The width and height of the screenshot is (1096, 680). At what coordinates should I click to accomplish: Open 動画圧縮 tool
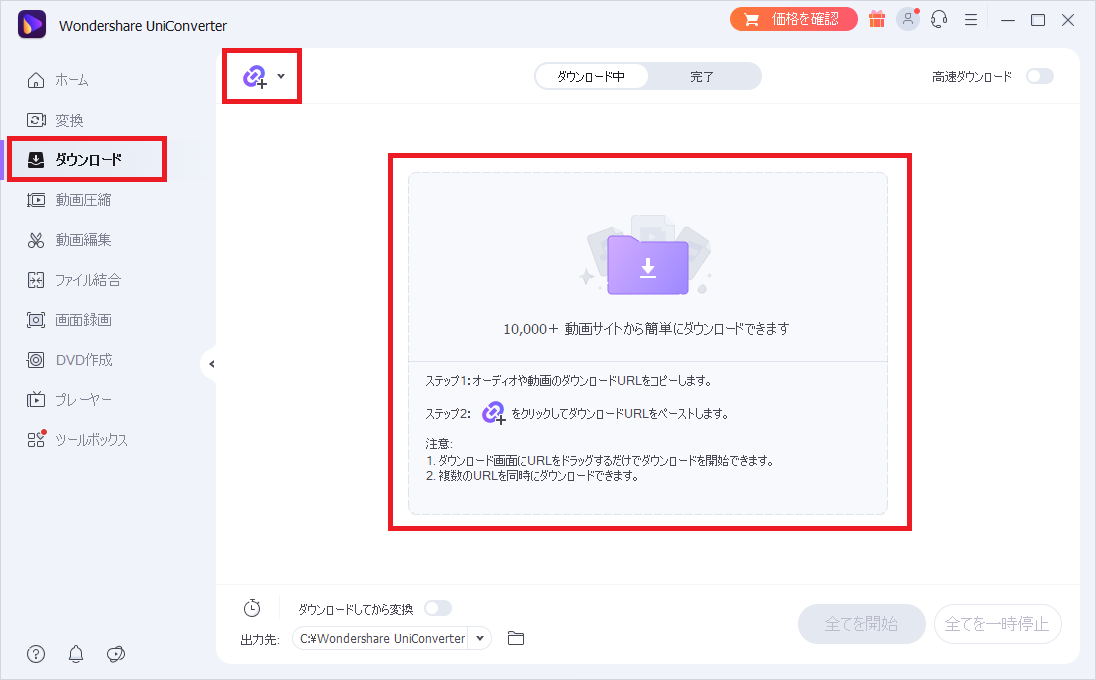[x=83, y=200]
